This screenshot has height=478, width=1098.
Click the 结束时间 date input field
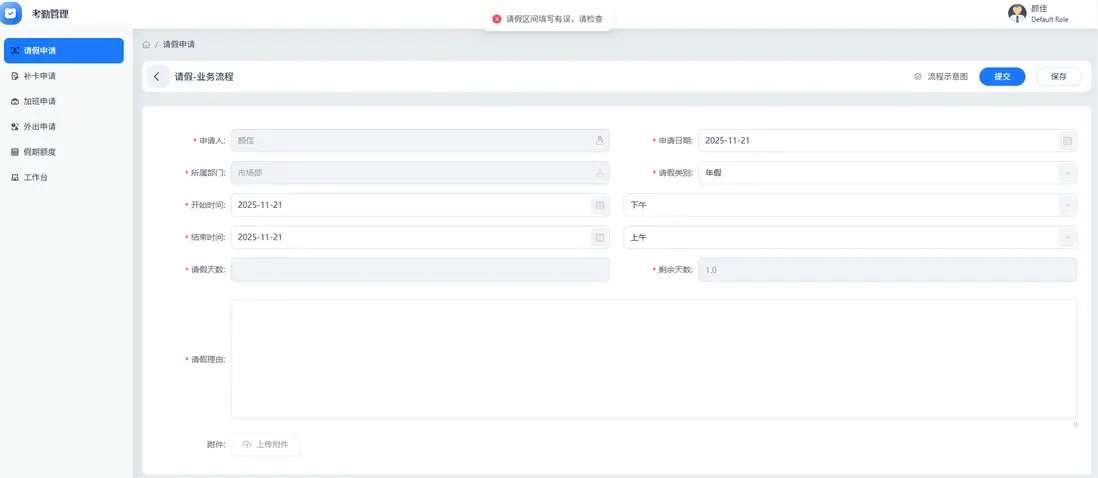click(x=420, y=237)
